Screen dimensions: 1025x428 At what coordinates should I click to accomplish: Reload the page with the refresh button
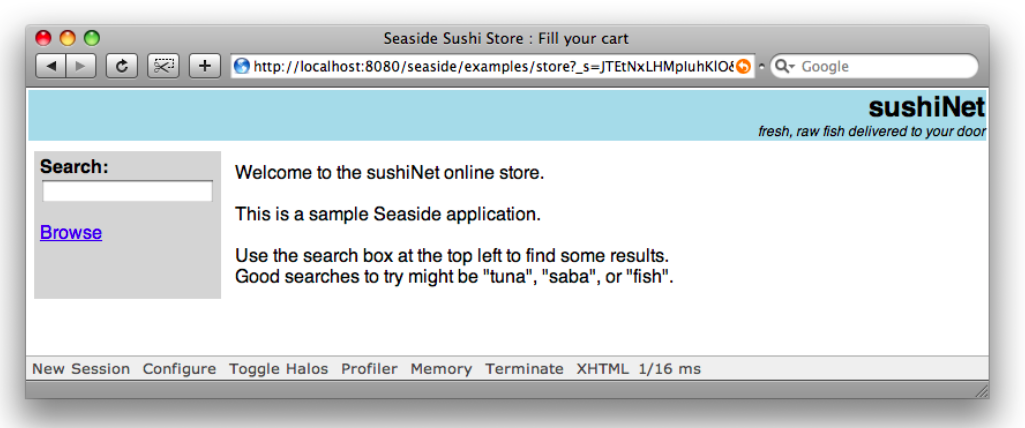tap(122, 66)
